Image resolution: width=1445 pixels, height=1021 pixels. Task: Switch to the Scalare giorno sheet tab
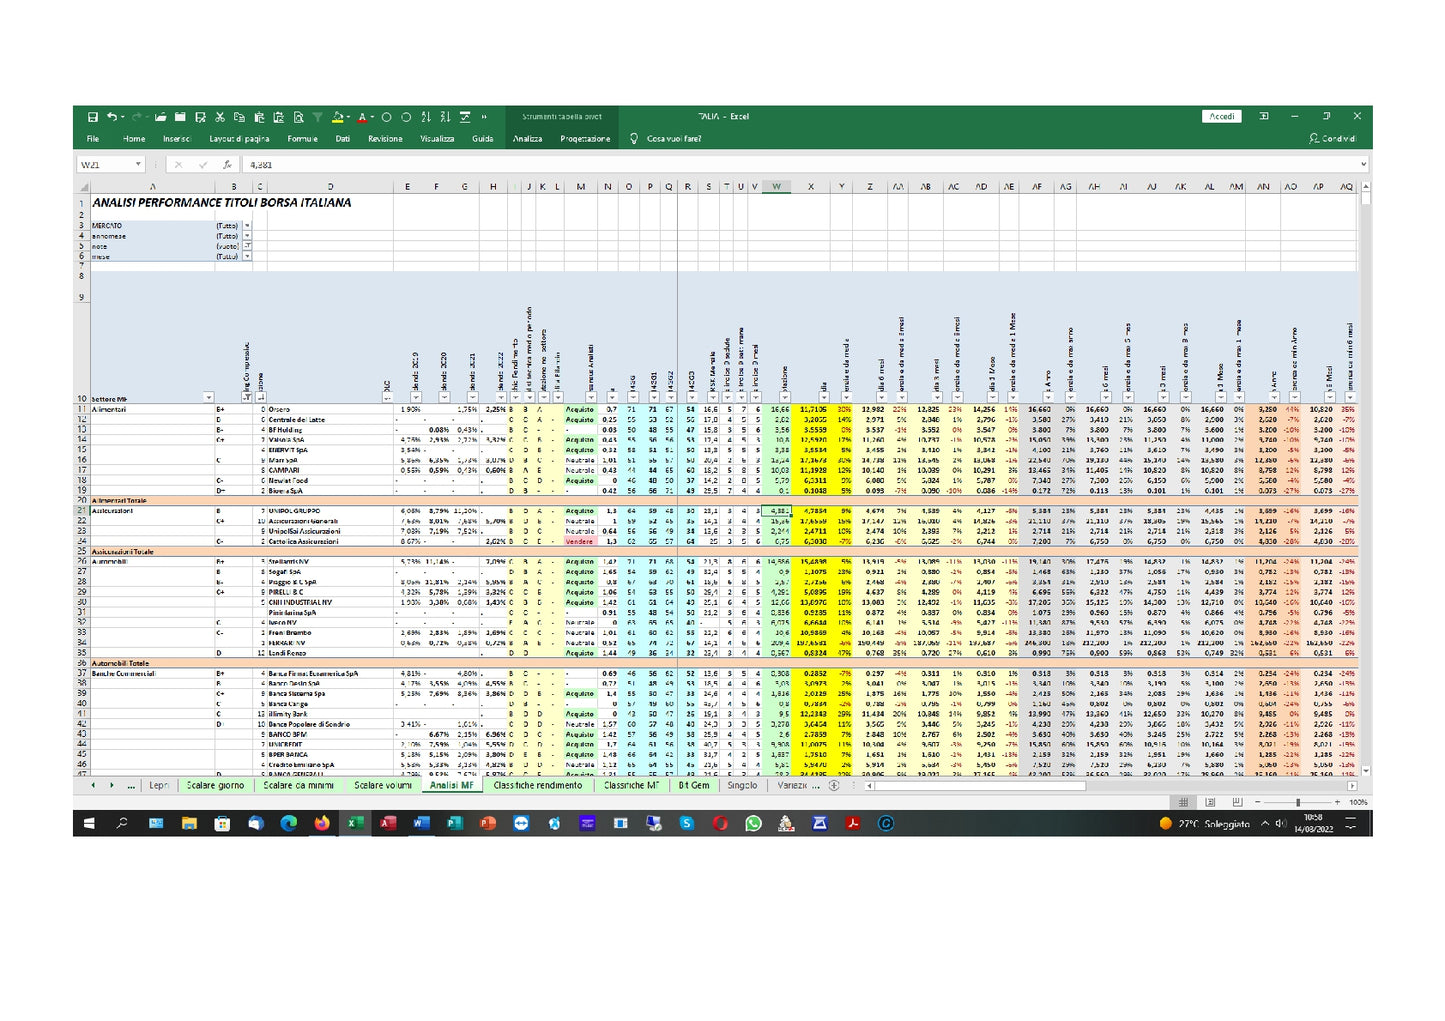215,786
